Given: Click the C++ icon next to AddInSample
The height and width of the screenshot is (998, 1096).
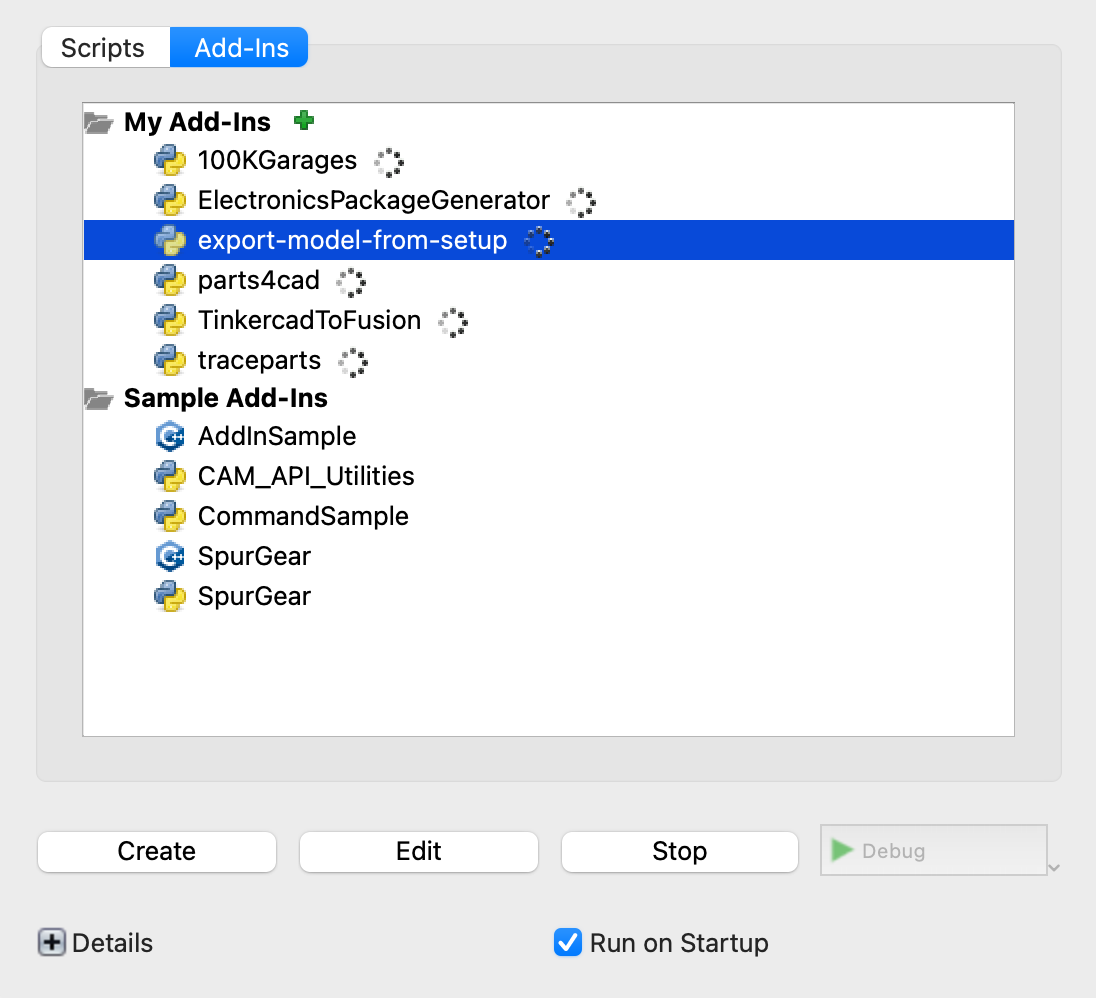Looking at the screenshot, I should [x=170, y=437].
